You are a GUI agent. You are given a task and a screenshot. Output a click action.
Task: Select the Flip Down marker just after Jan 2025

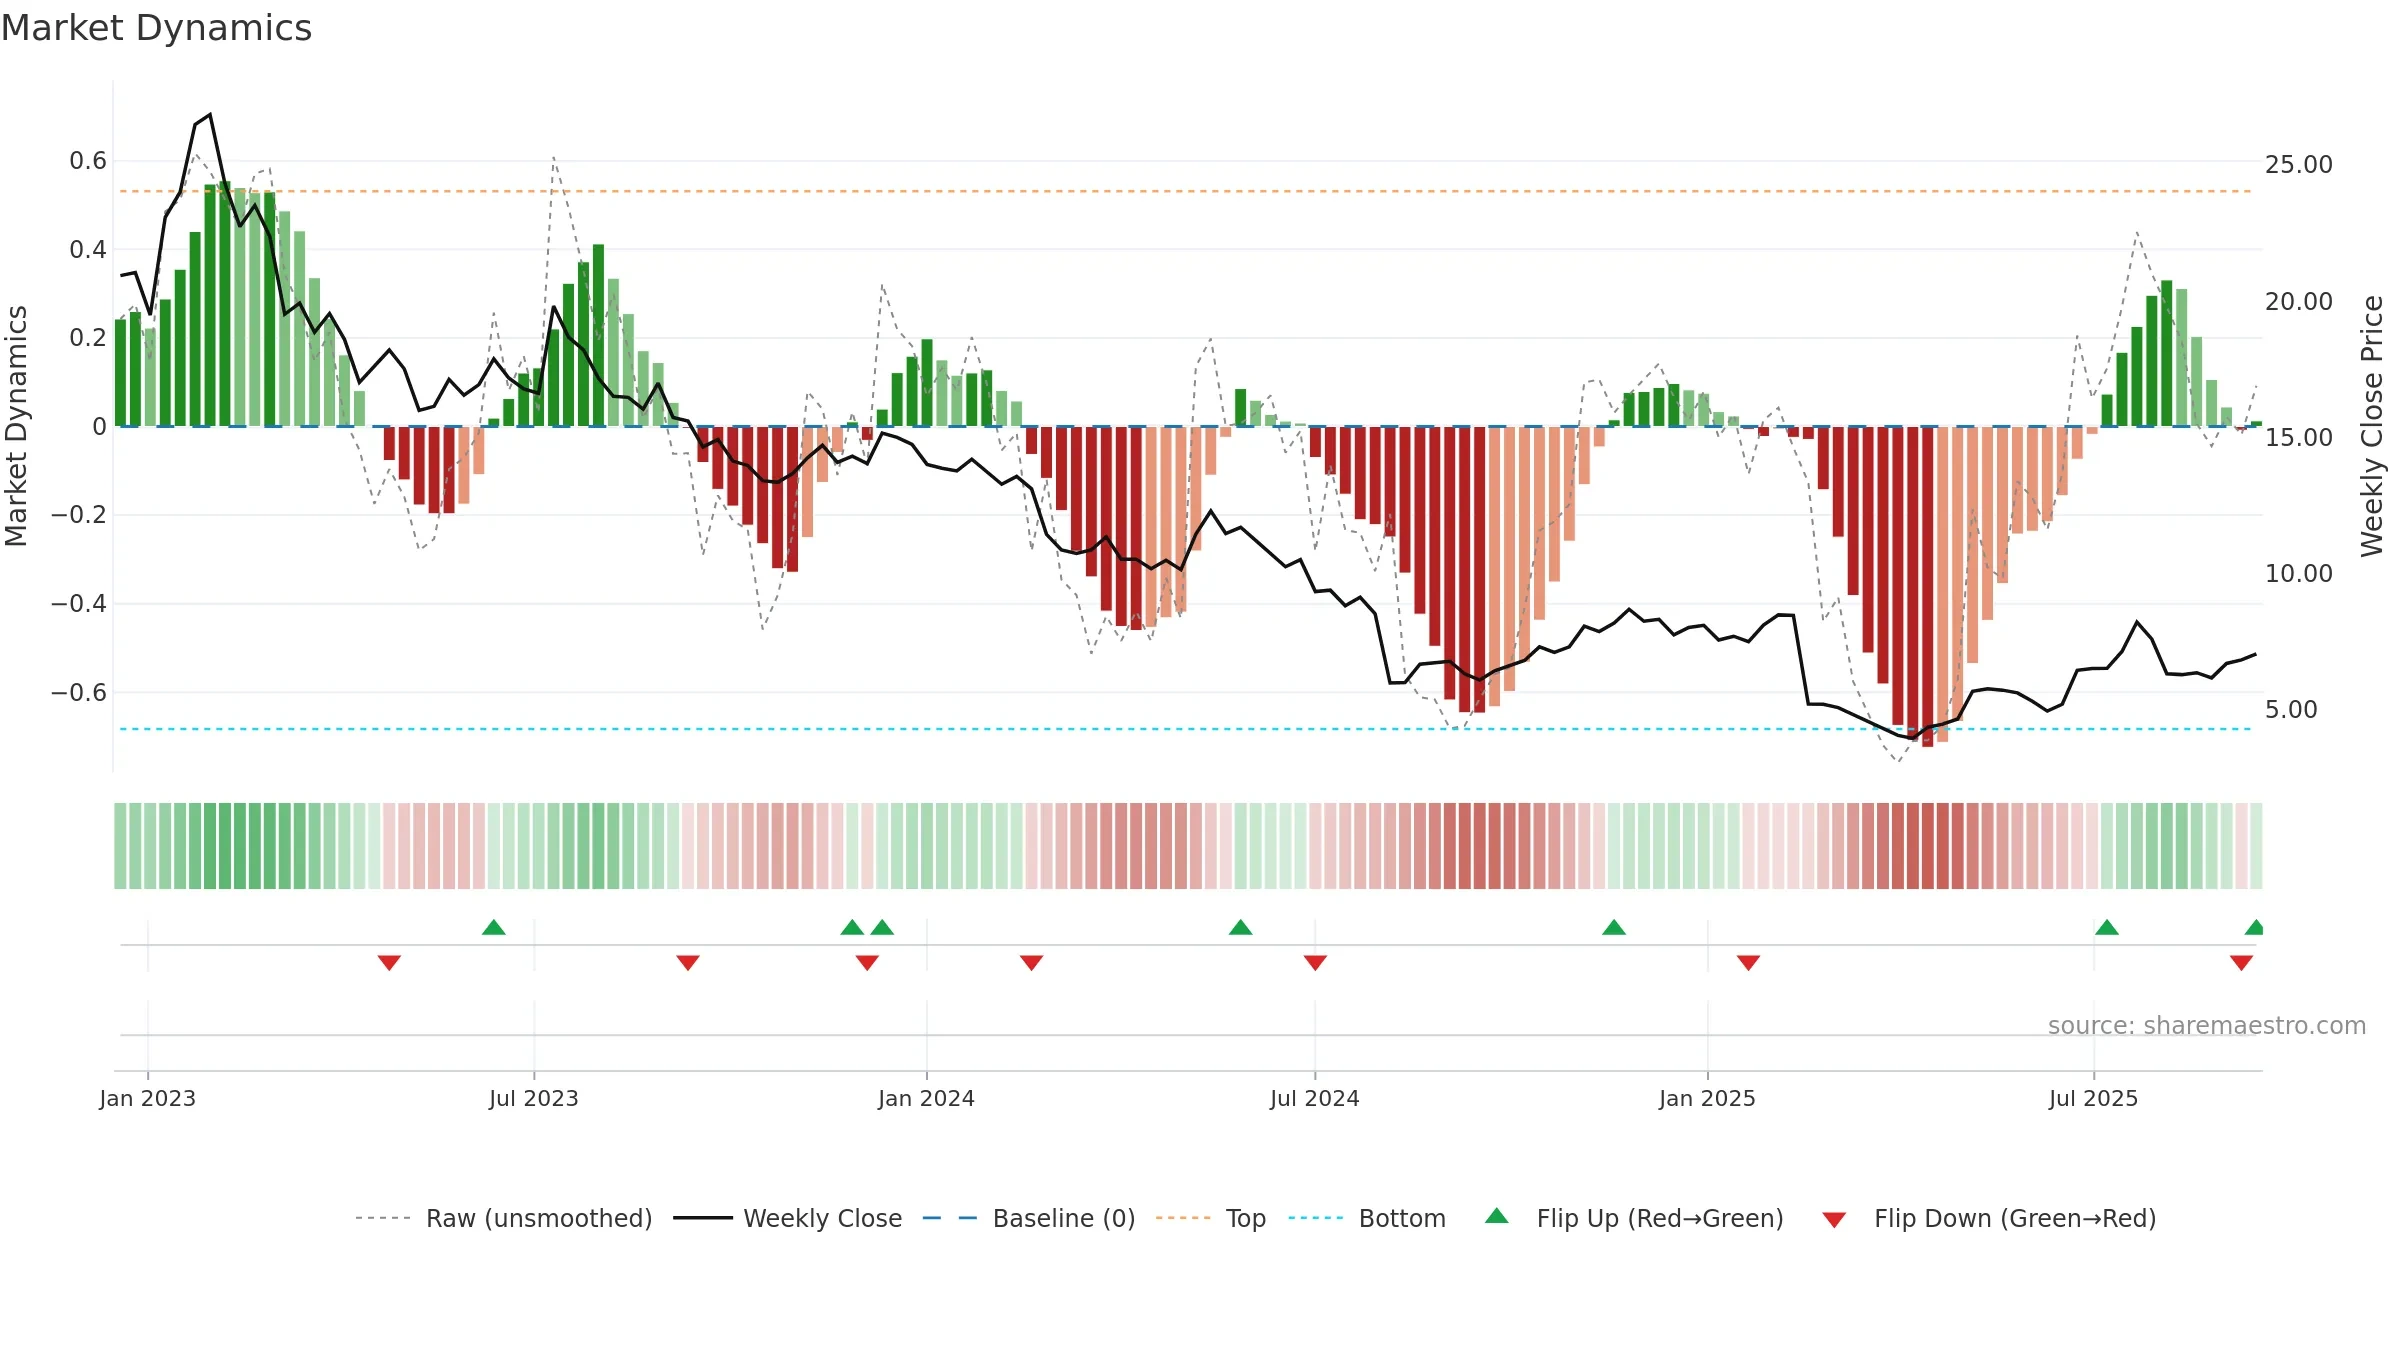(1748, 963)
